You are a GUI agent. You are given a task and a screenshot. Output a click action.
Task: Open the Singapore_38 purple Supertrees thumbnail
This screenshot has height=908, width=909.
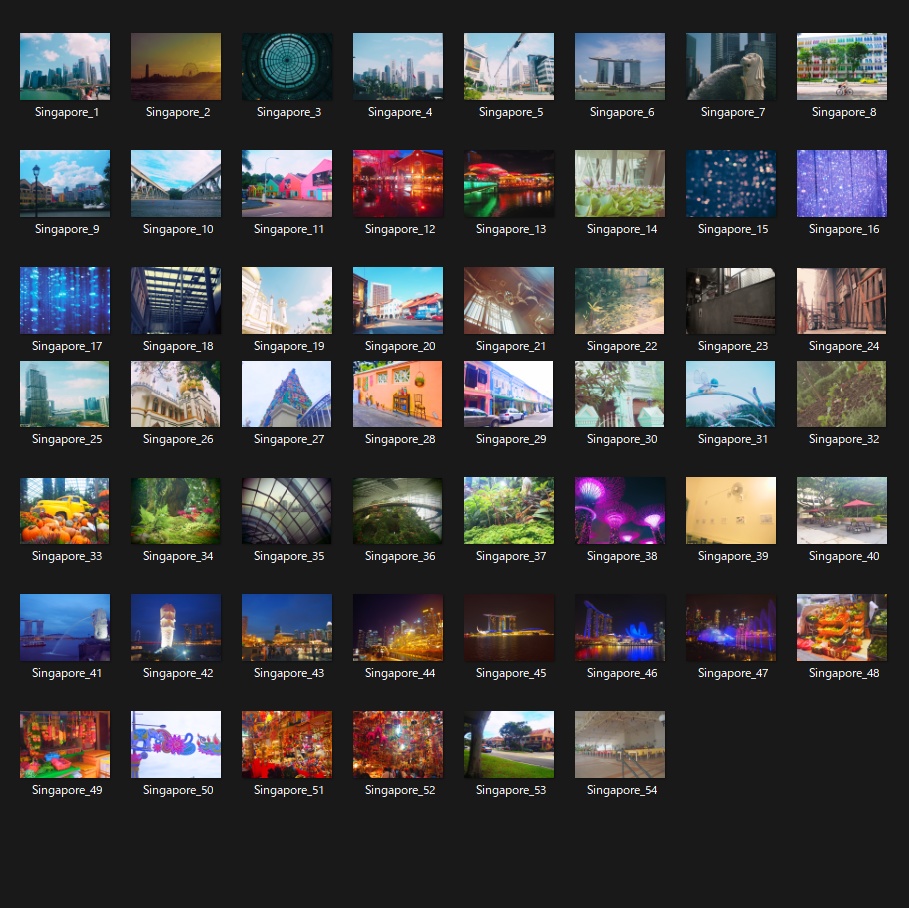coord(620,511)
